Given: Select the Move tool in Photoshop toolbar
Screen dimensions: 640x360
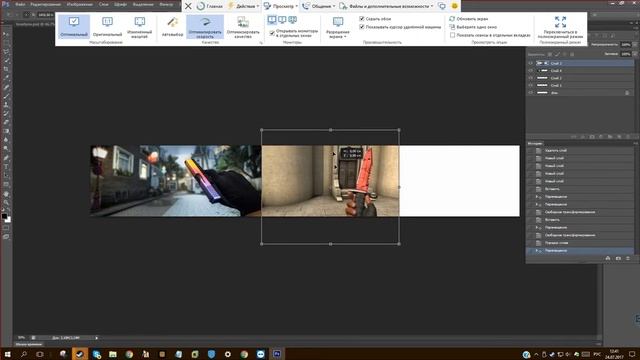Looking at the screenshot, I should pyautogui.click(x=6, y=34).
